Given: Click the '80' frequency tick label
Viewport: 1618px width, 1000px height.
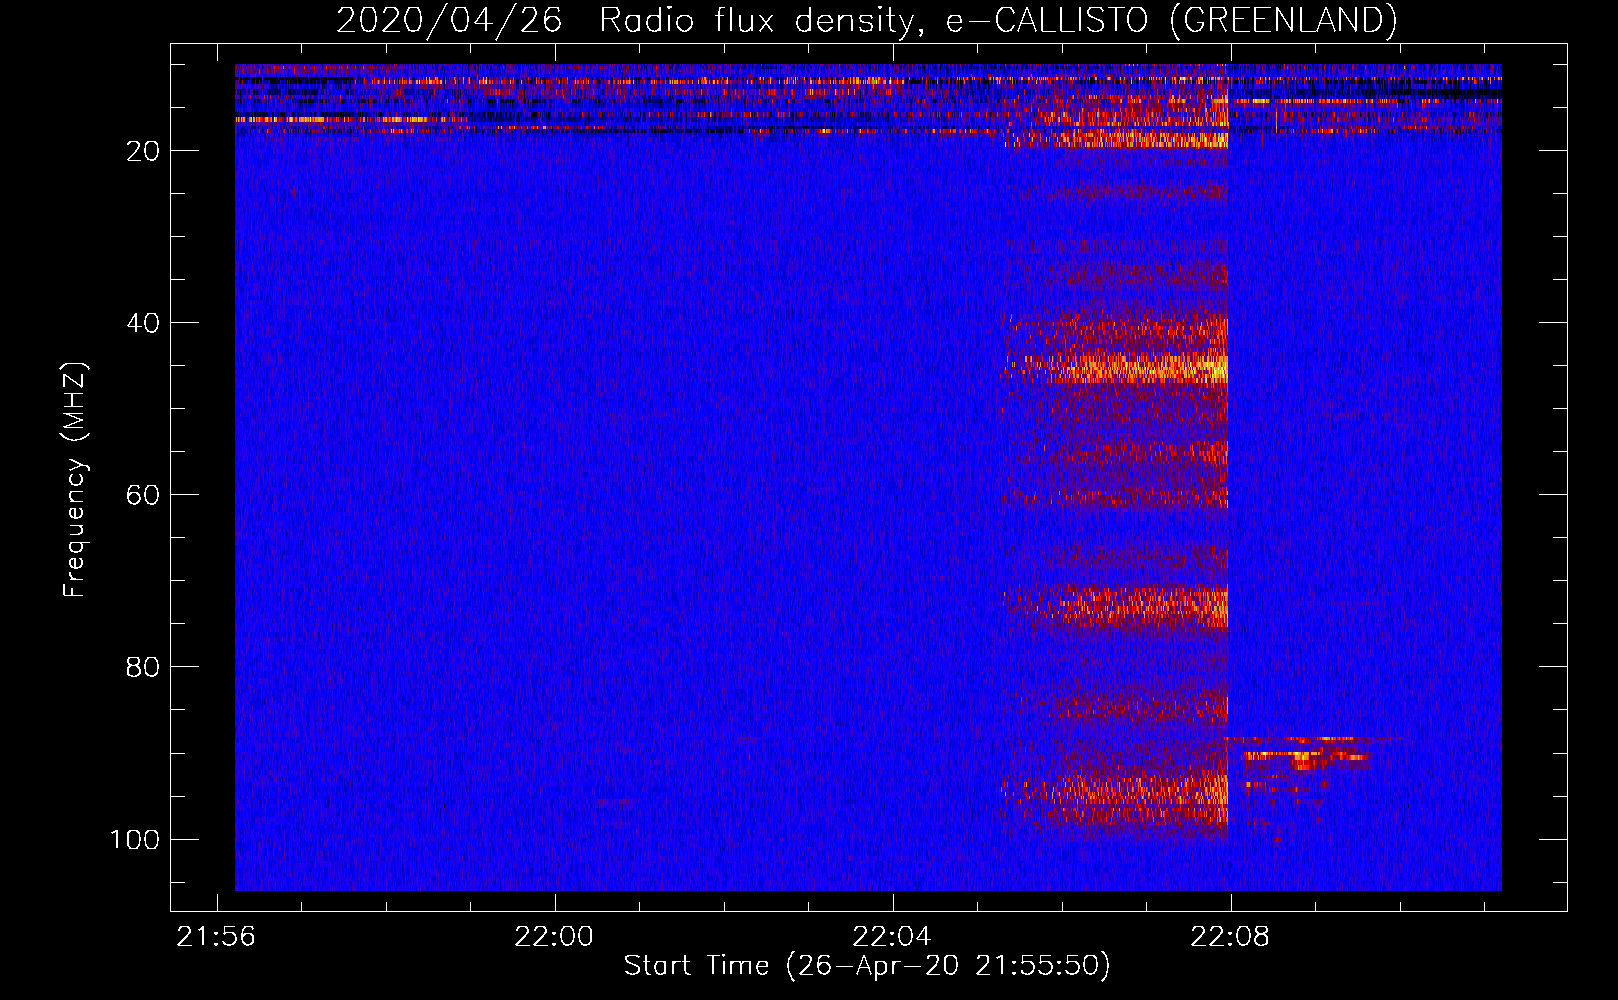Looking at the screenshot, I should [143, 667].
